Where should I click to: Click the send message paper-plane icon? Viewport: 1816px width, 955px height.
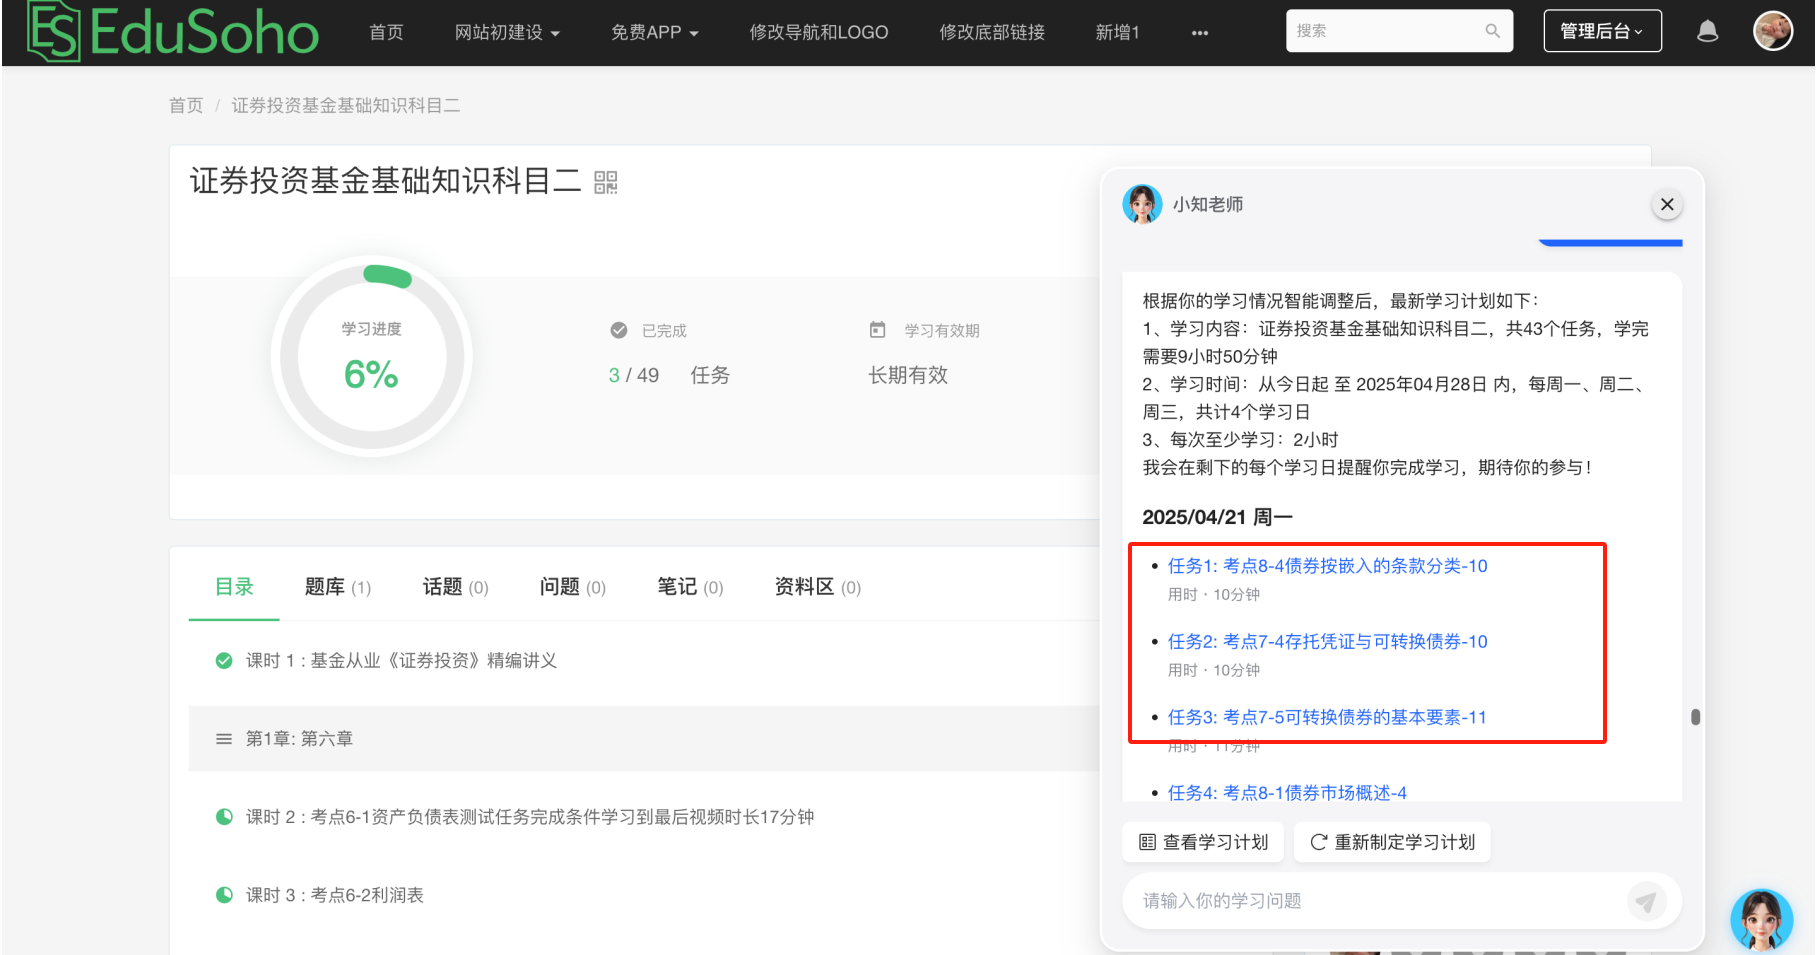1649,900
